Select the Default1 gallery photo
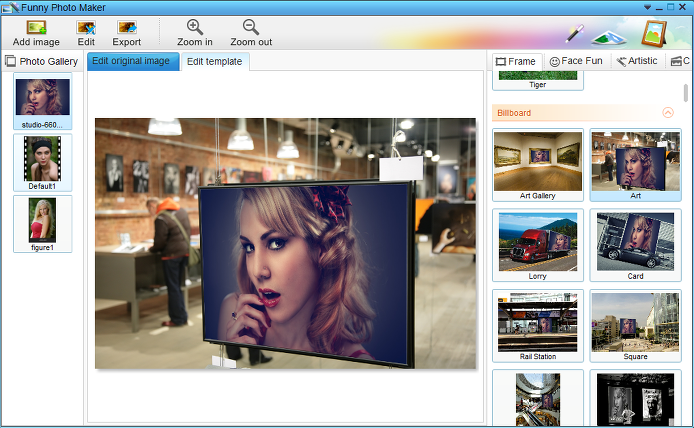This screenshot has height=428, width=694. 42,162
